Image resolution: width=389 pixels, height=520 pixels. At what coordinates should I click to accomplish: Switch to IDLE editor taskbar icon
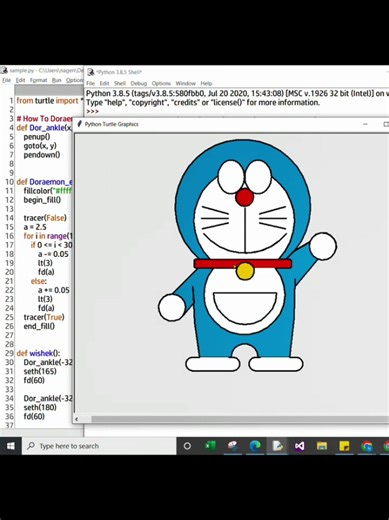(277, 446)
